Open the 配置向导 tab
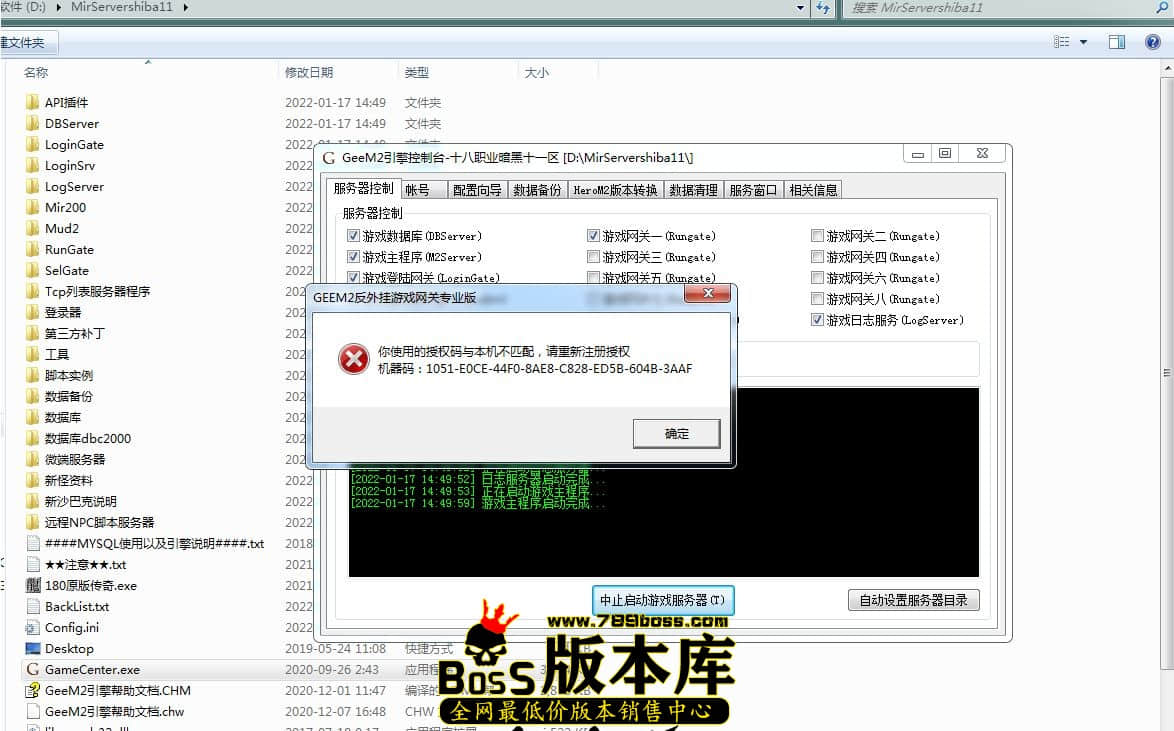Viewport: 1174px width, 731px height. (x=477, y=190)
